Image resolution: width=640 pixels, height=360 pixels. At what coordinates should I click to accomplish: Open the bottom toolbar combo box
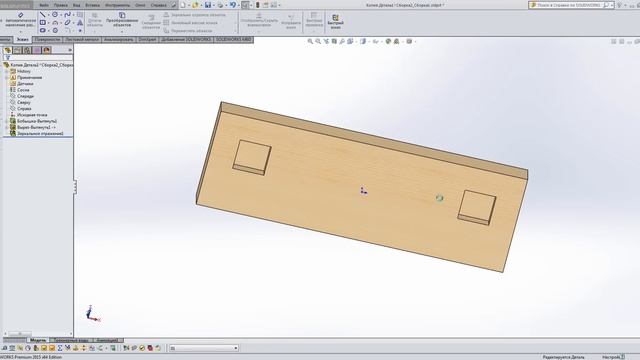(x=204, y=348)
